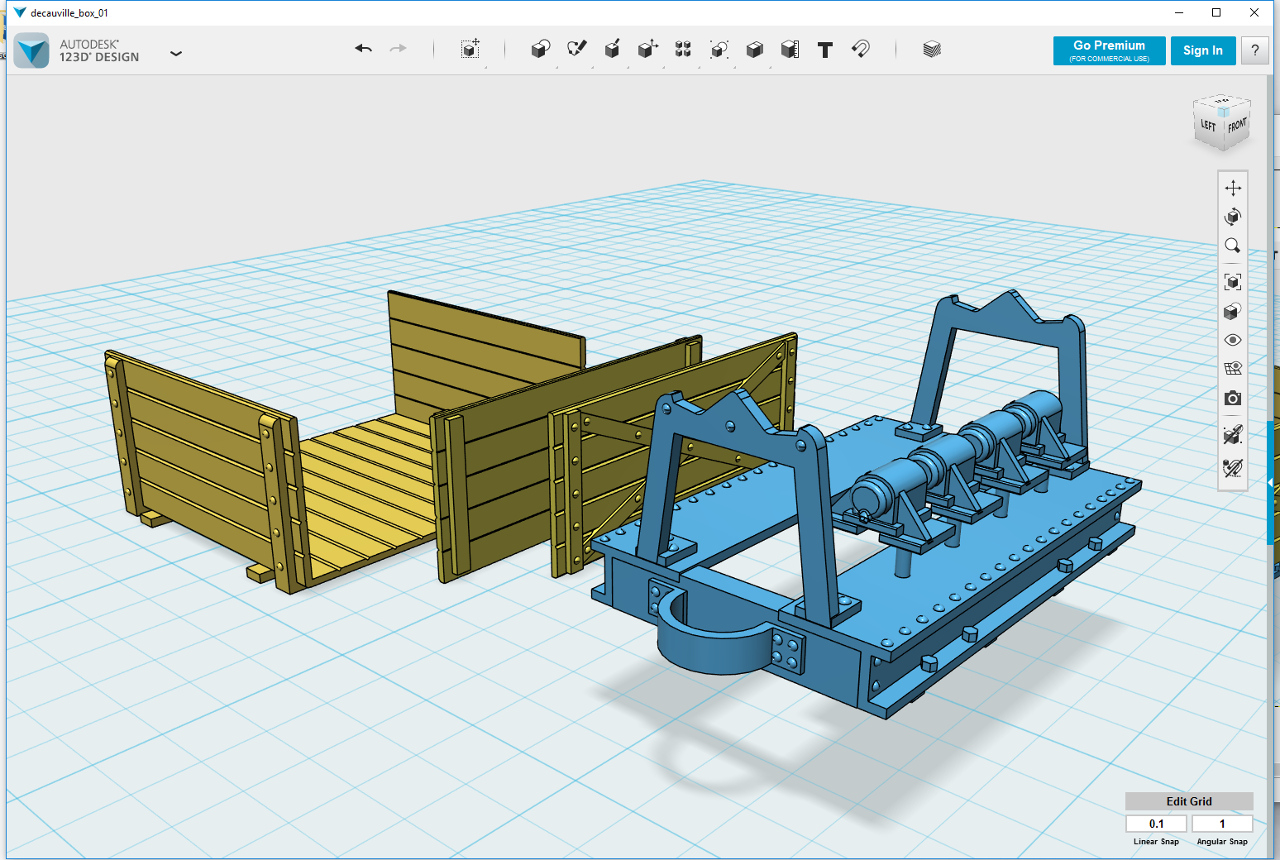Toggle sketch visibility in the navigation bar
The height and width of the screenshot is (860, 1280).
[x=1233, y=434]
